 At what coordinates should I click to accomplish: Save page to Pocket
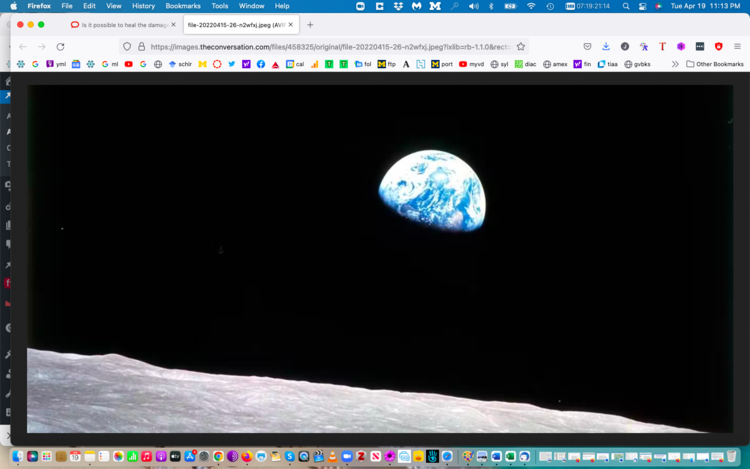click(x=587, y=46)
